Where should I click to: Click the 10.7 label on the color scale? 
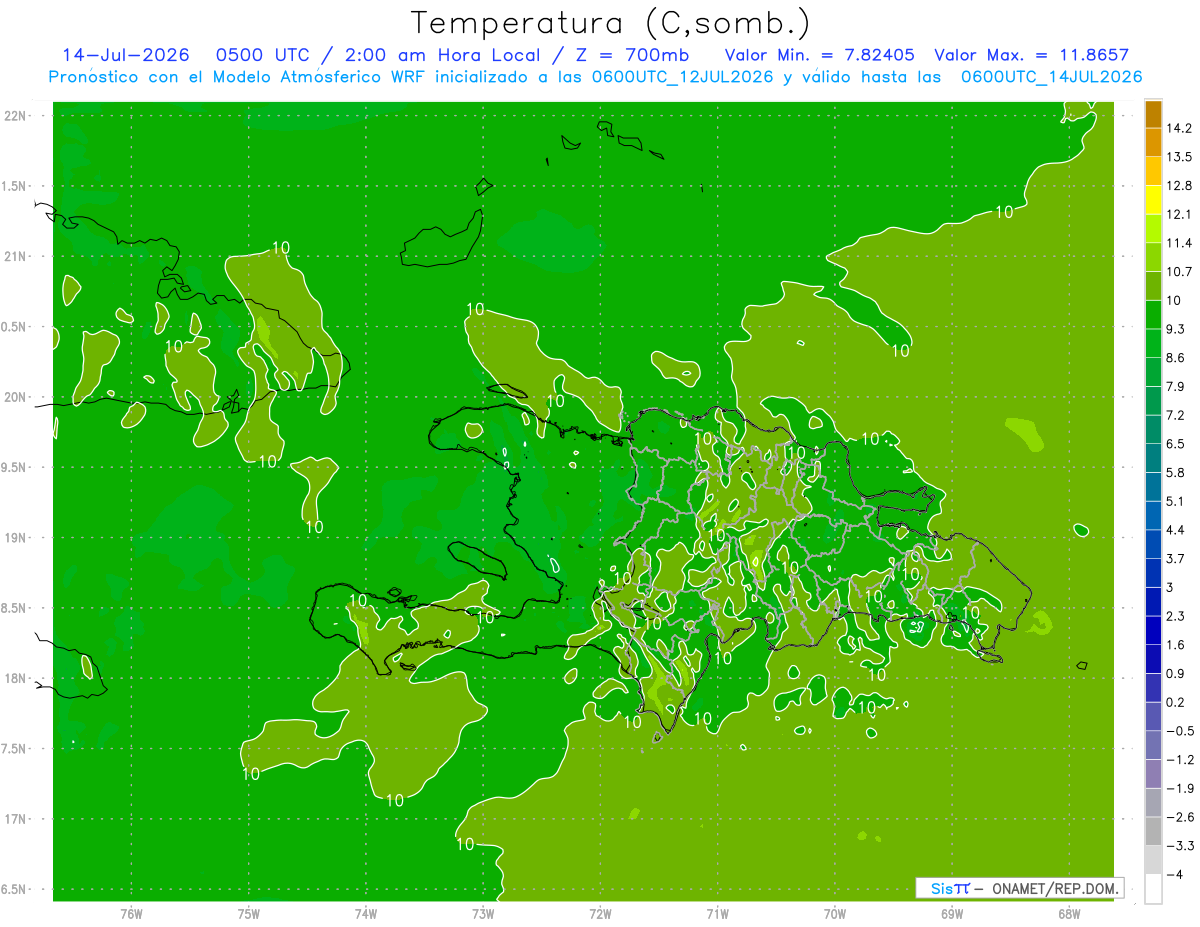click(x=1179, y=272)
